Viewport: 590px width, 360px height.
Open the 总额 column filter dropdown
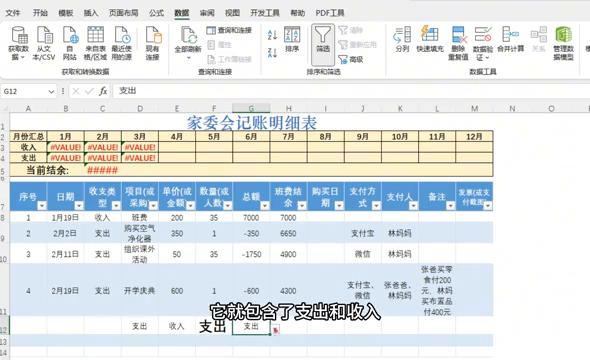[x=265, y=205]
